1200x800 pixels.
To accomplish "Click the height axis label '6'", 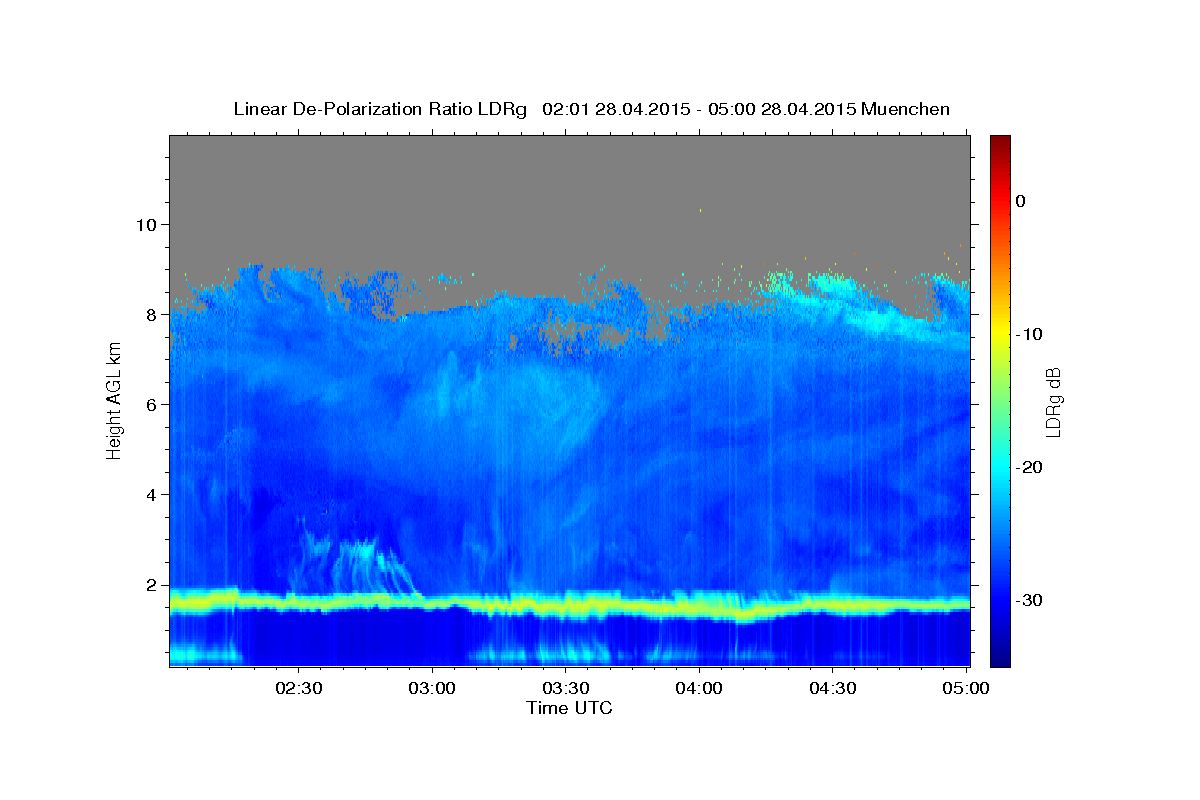I will pyautogui.click(x=152, y=404).
